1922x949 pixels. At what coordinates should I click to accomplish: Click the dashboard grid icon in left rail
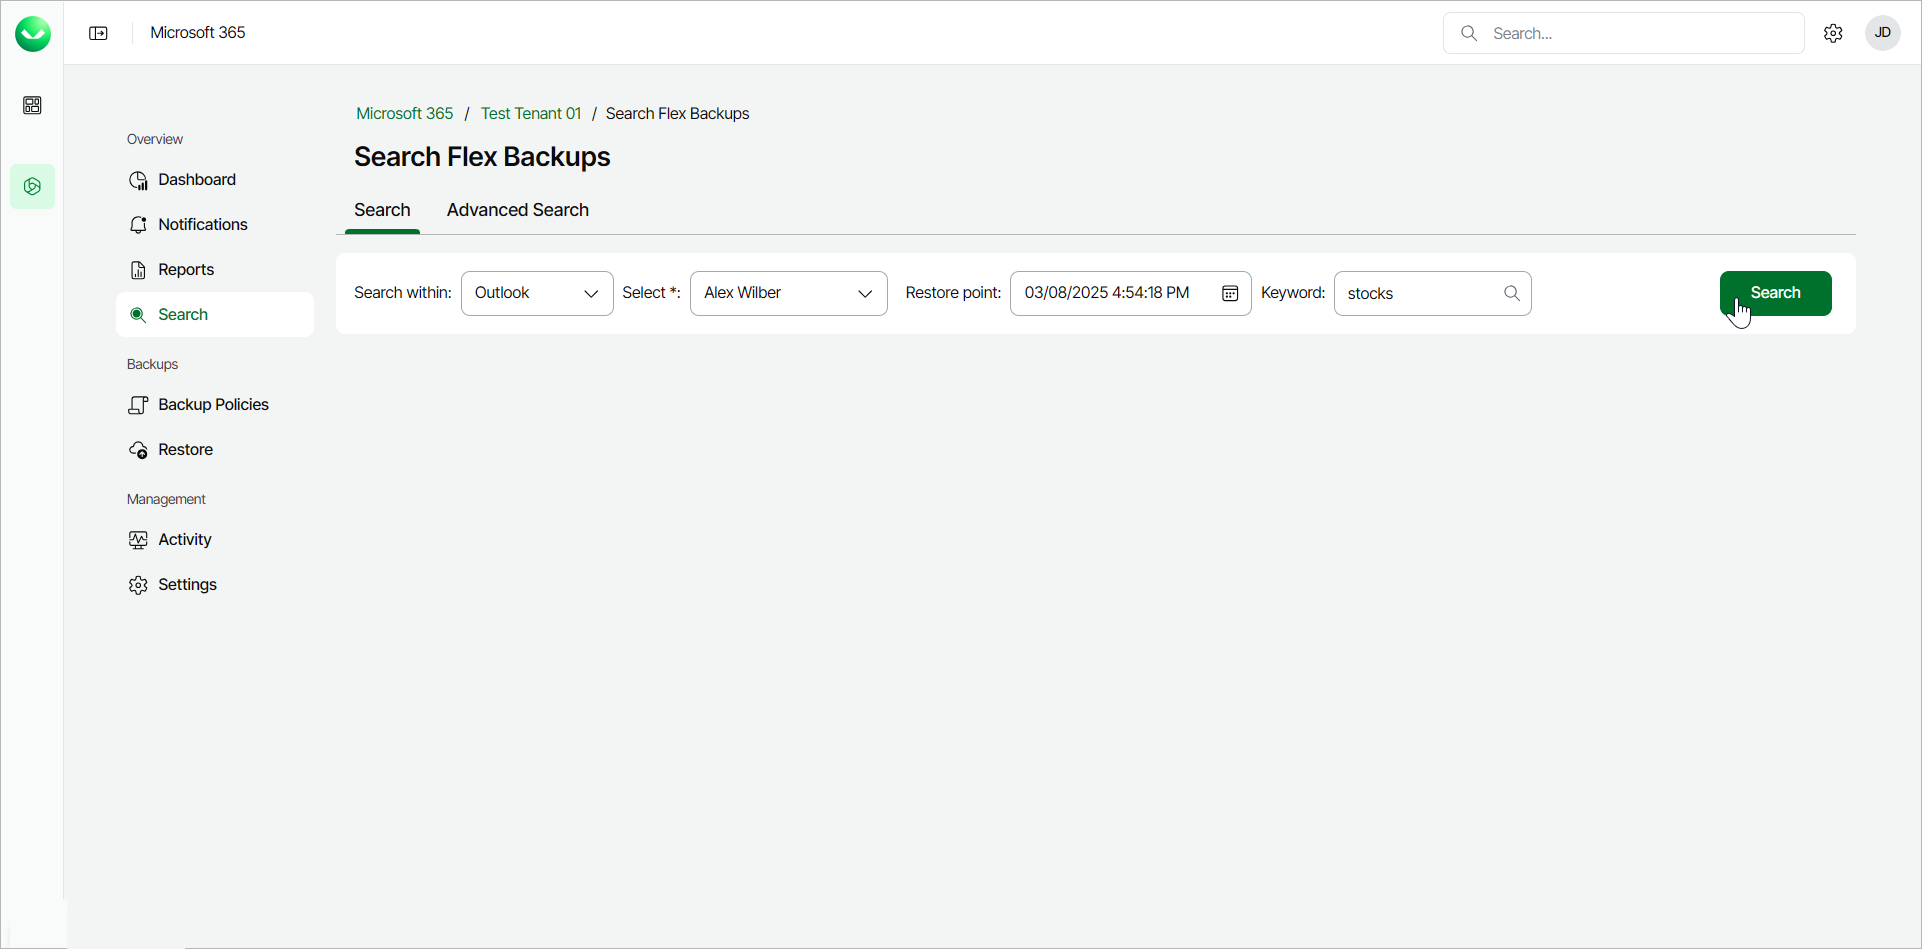point(33,106)
